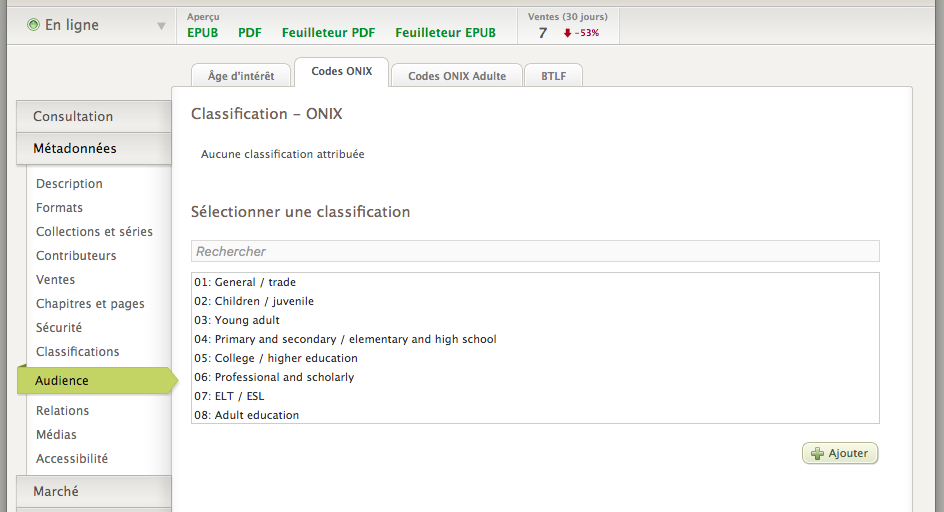Switch to the BTLF tab
This screenshot has width=944, height=512.
click(x=553, y=76)
